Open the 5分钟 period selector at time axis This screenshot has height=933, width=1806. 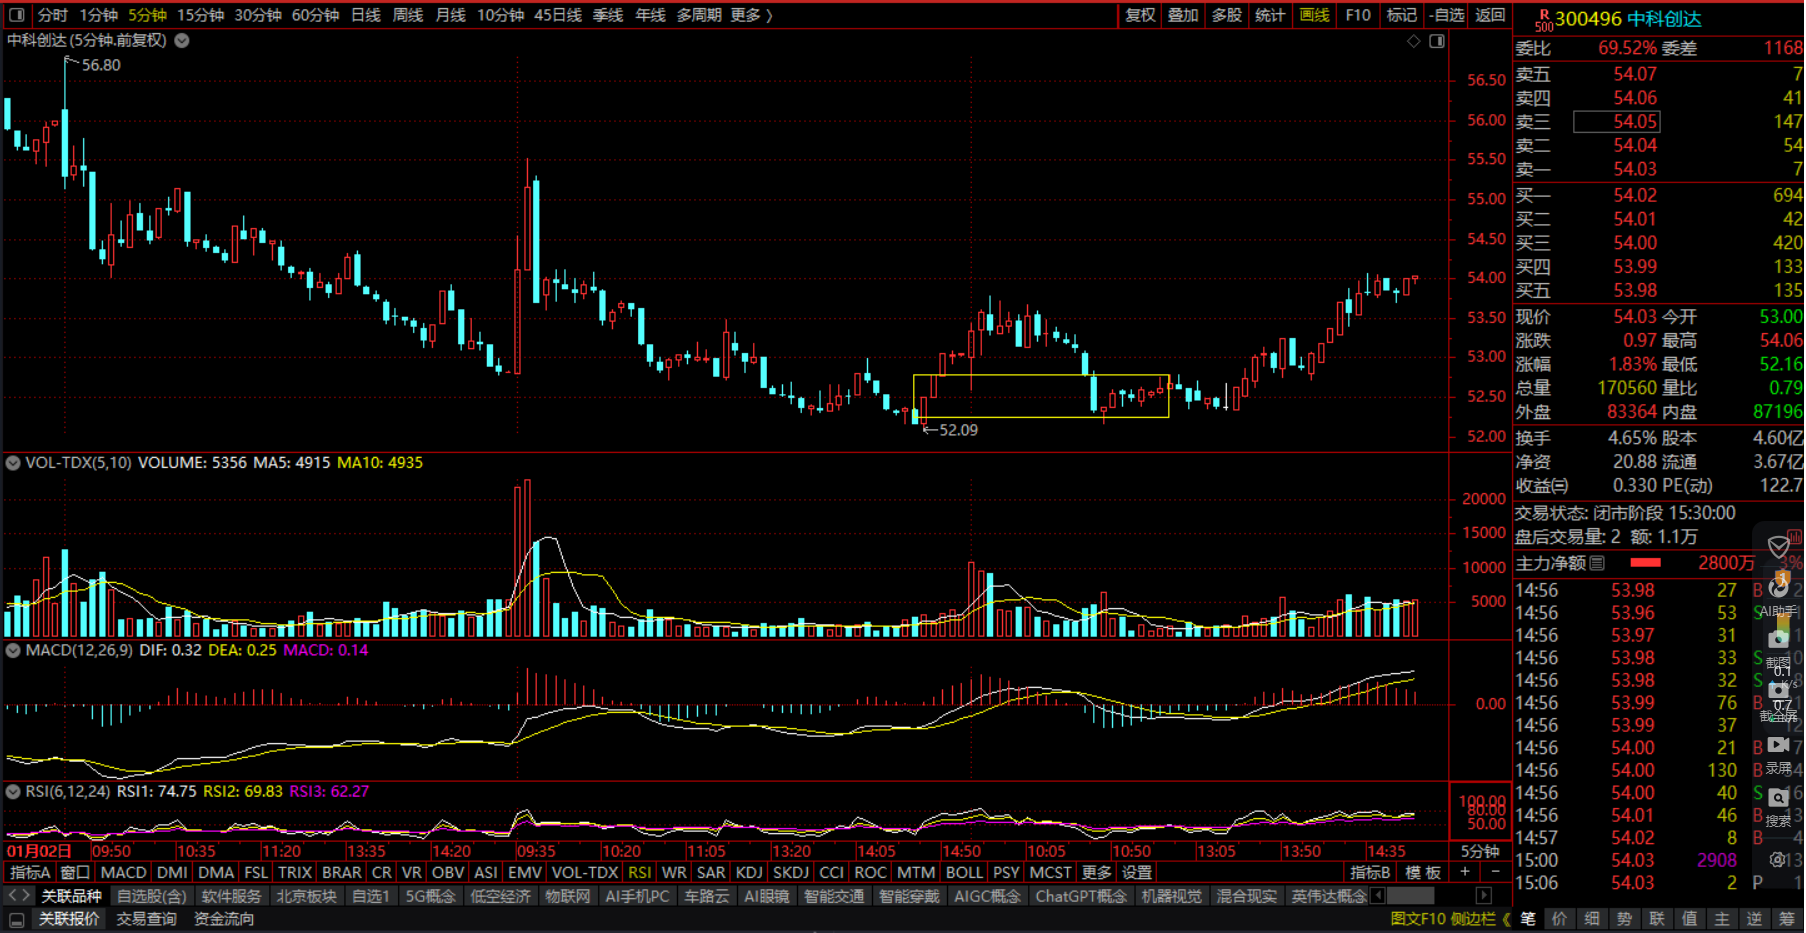point(1480,851)
